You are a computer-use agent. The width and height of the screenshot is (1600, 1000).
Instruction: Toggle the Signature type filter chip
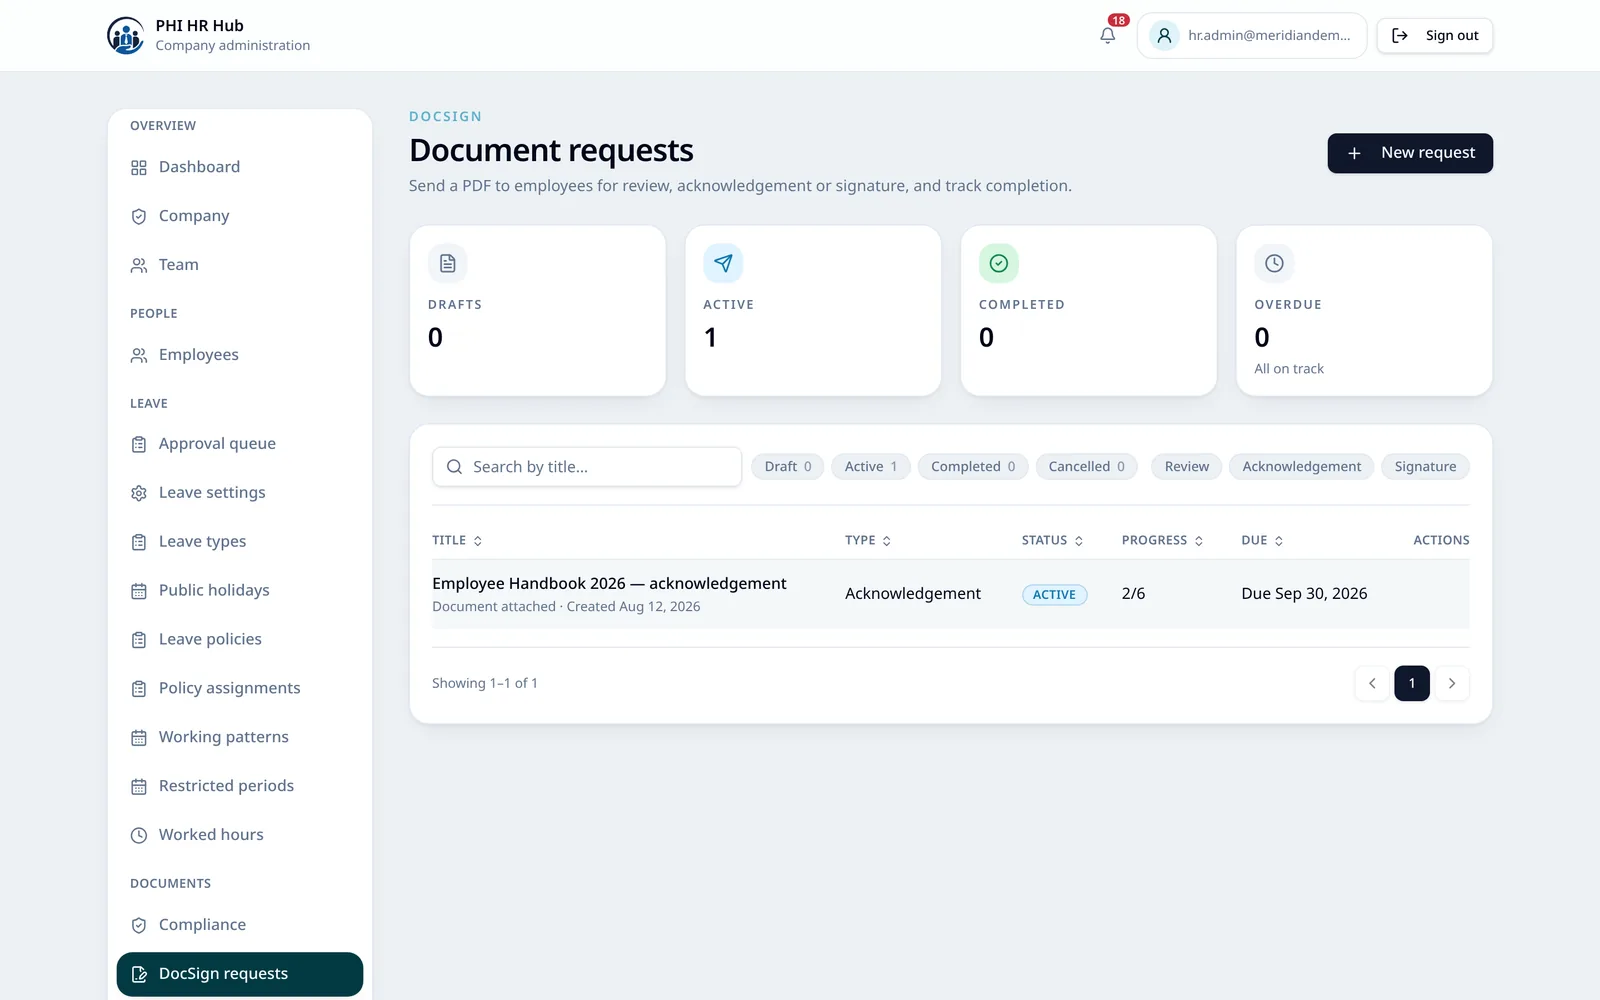(1425, 467)
